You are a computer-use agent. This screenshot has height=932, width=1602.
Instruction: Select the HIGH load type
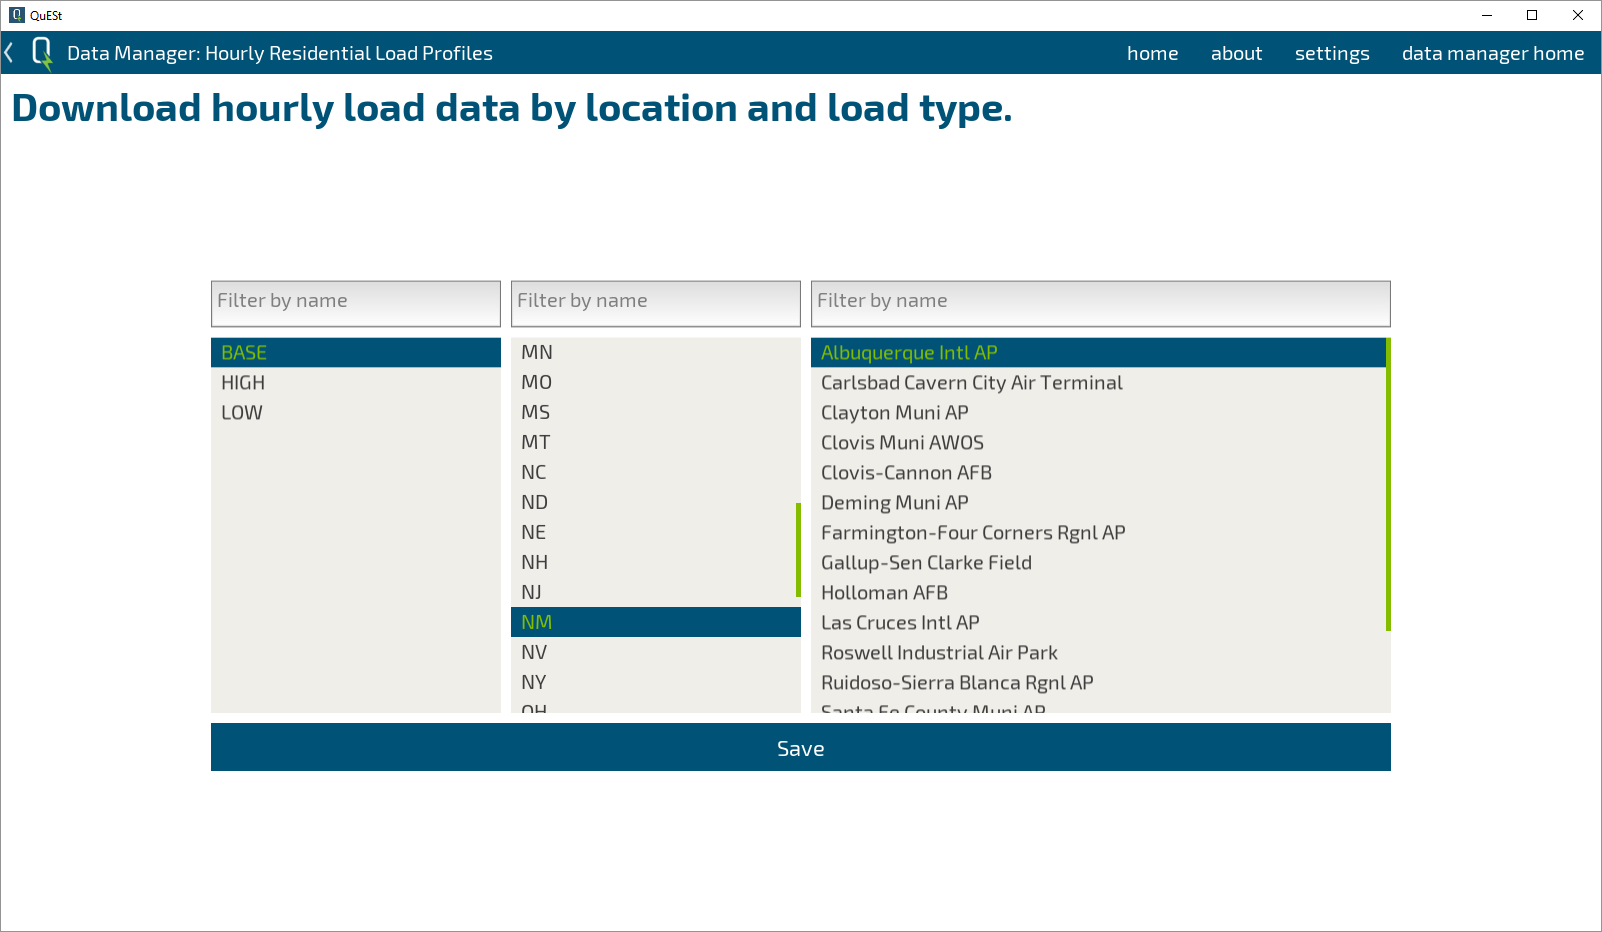[x=356, y=382]
